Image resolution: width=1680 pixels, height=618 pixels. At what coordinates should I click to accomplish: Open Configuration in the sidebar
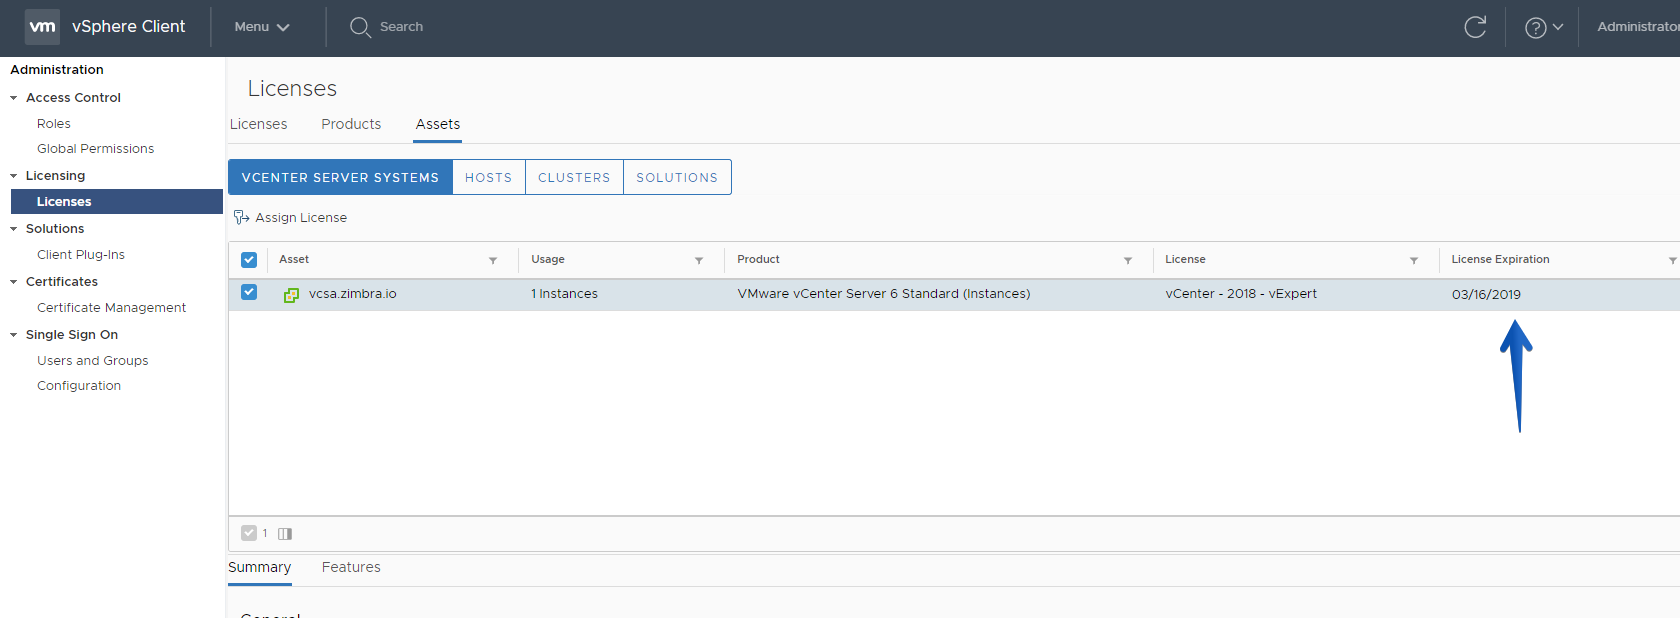[79, 386]
